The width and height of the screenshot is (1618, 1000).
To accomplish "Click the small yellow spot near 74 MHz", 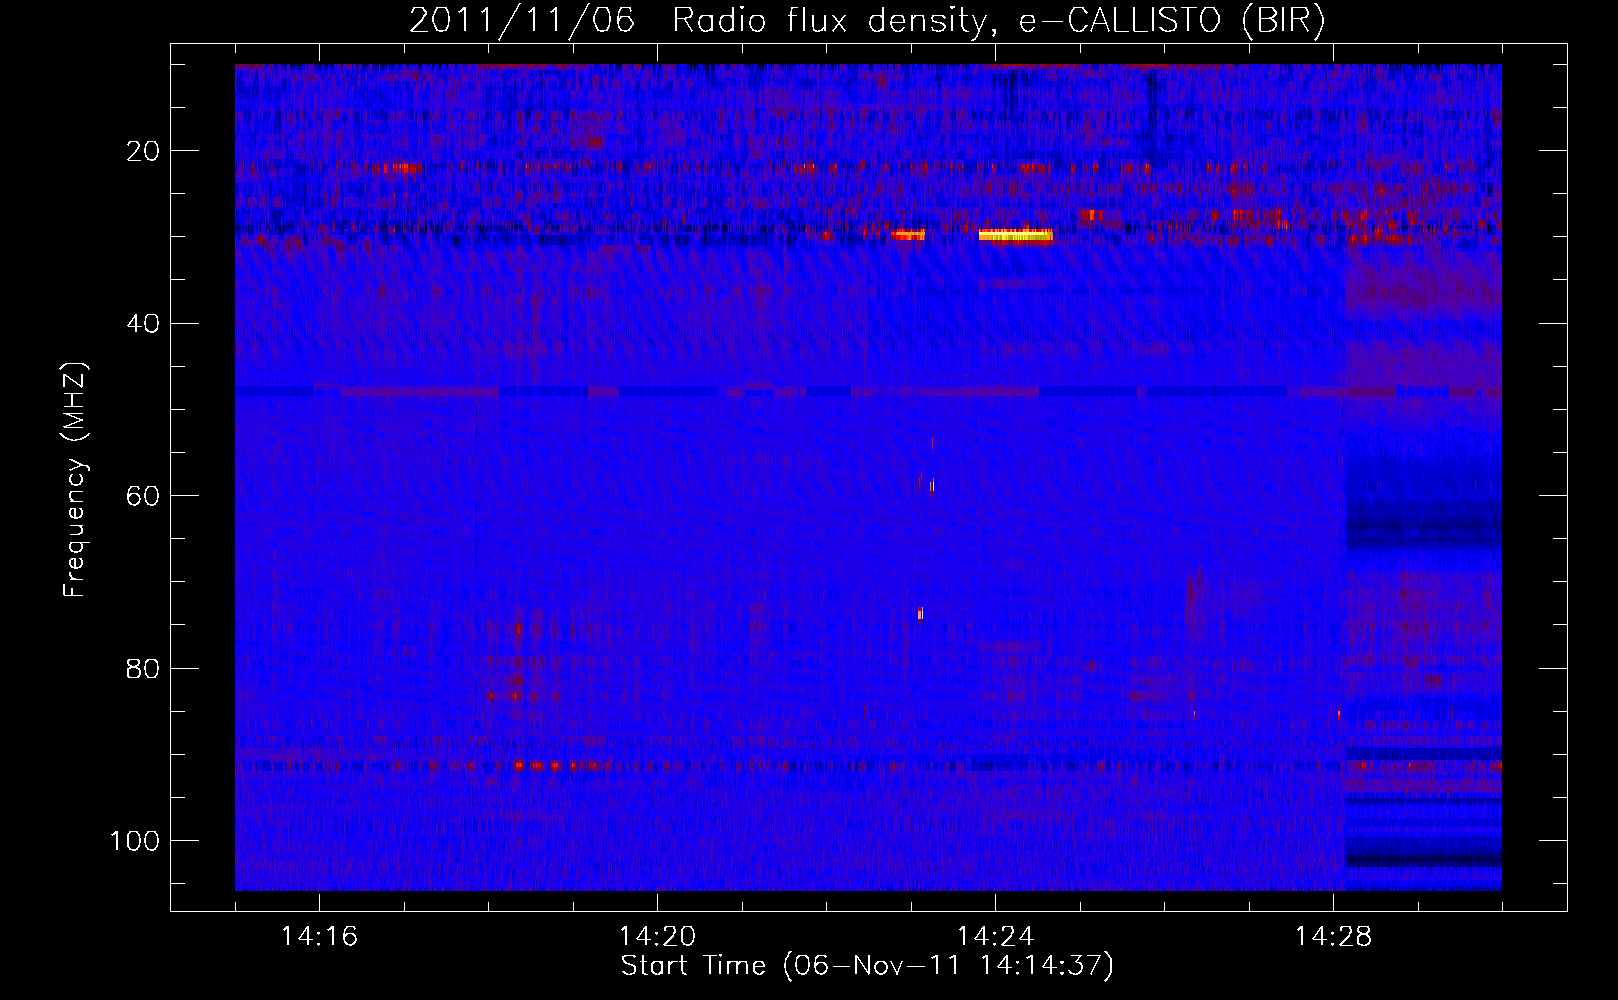I will coord(920,614).
